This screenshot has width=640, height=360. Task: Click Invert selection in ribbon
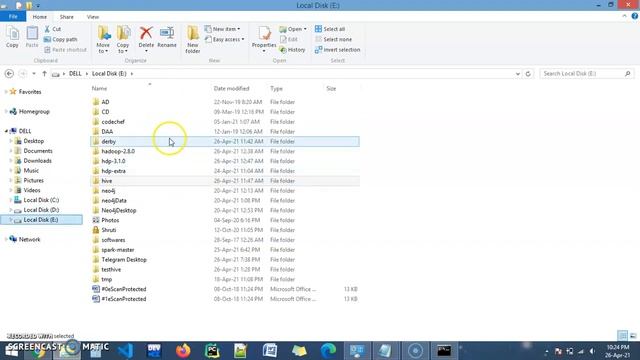tap(338, 50)
